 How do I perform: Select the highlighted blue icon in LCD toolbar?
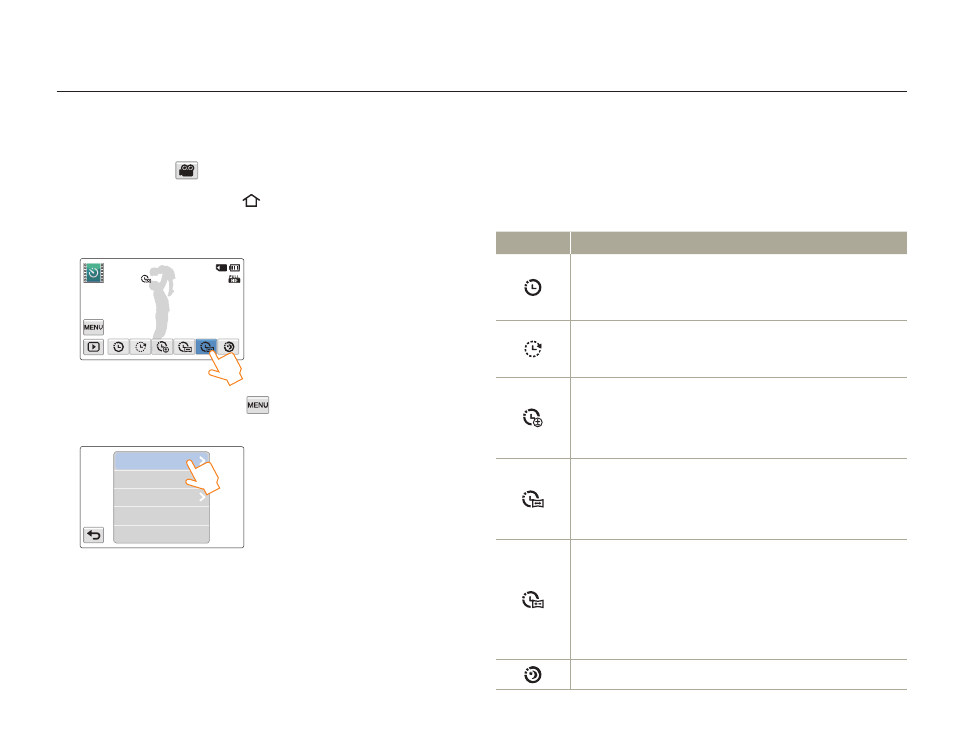click(207, 347)
